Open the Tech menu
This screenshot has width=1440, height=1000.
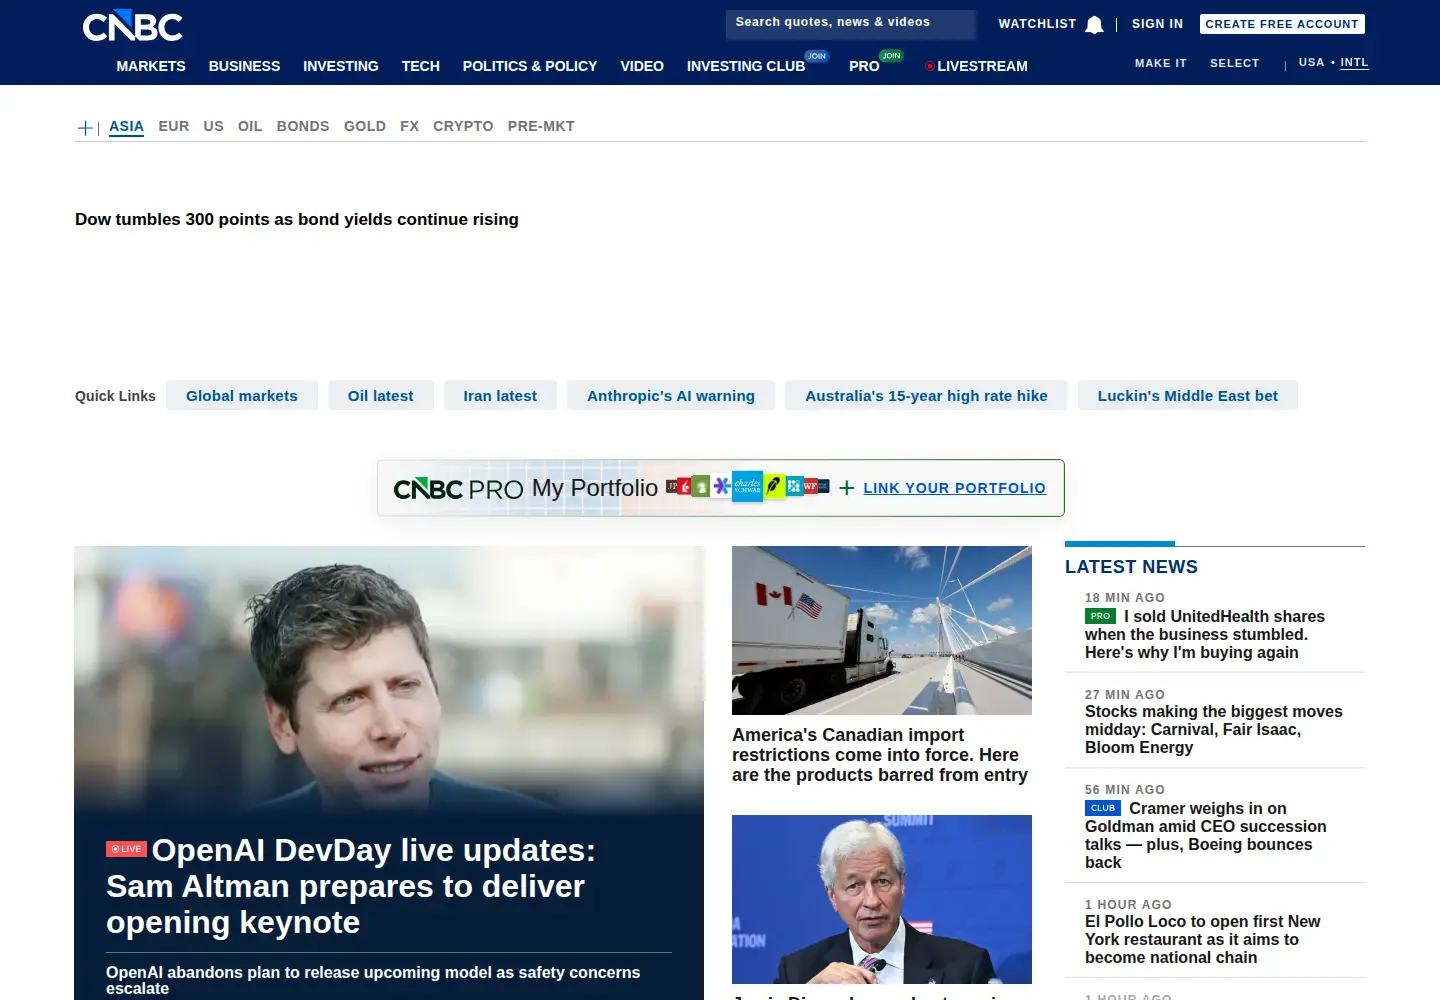click(421, 66)
